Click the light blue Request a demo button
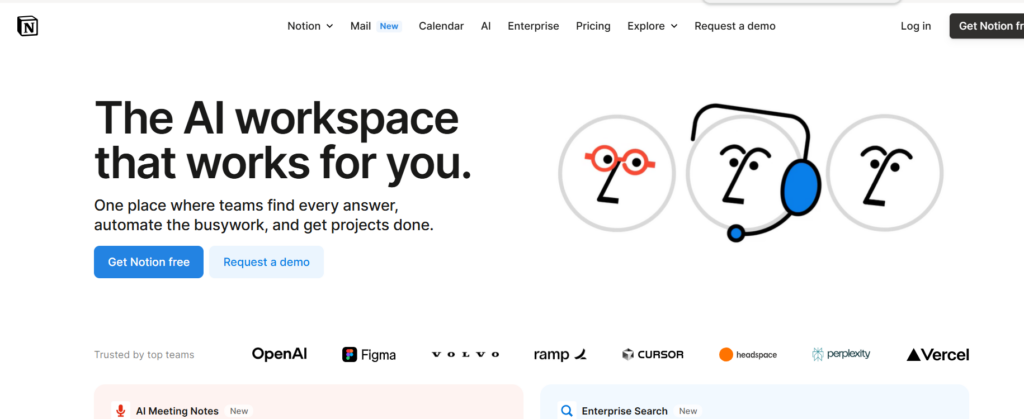This screenshot has width=1024, height=419. pyautogui.click(x=266, y=262)
